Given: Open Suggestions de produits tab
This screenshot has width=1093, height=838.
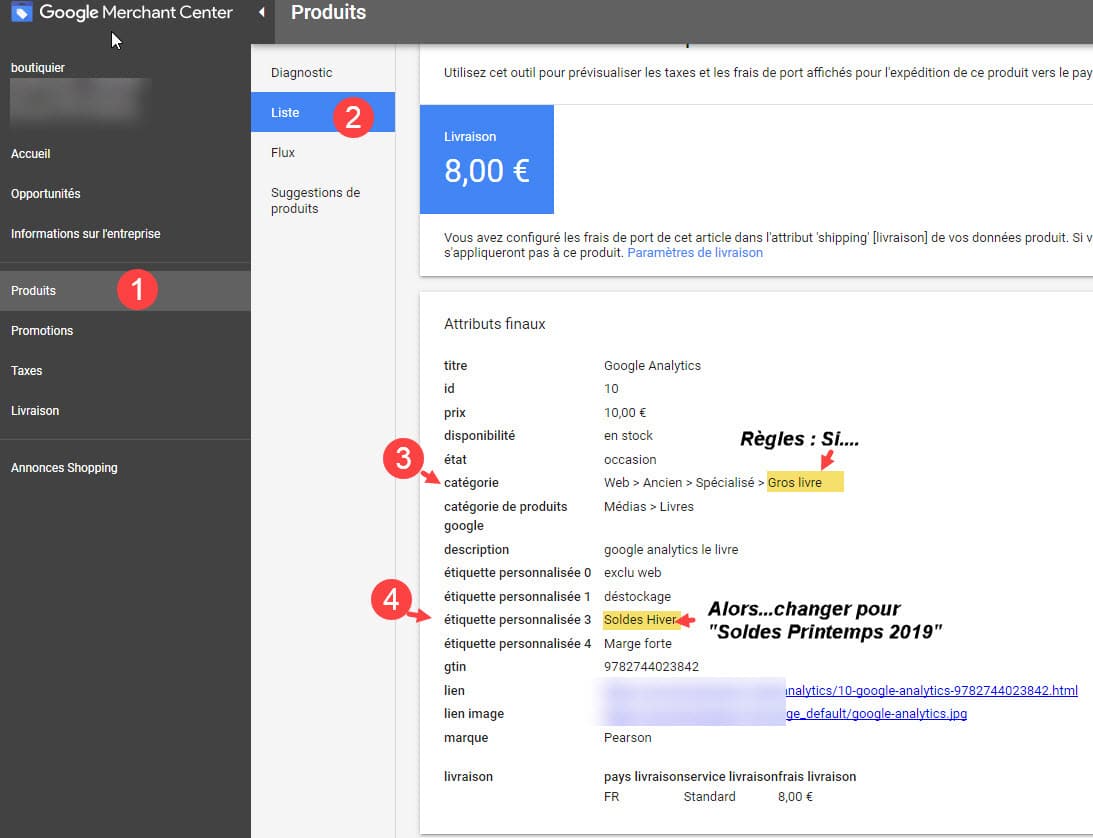Looking at the screenshot, I should point(315,200).
